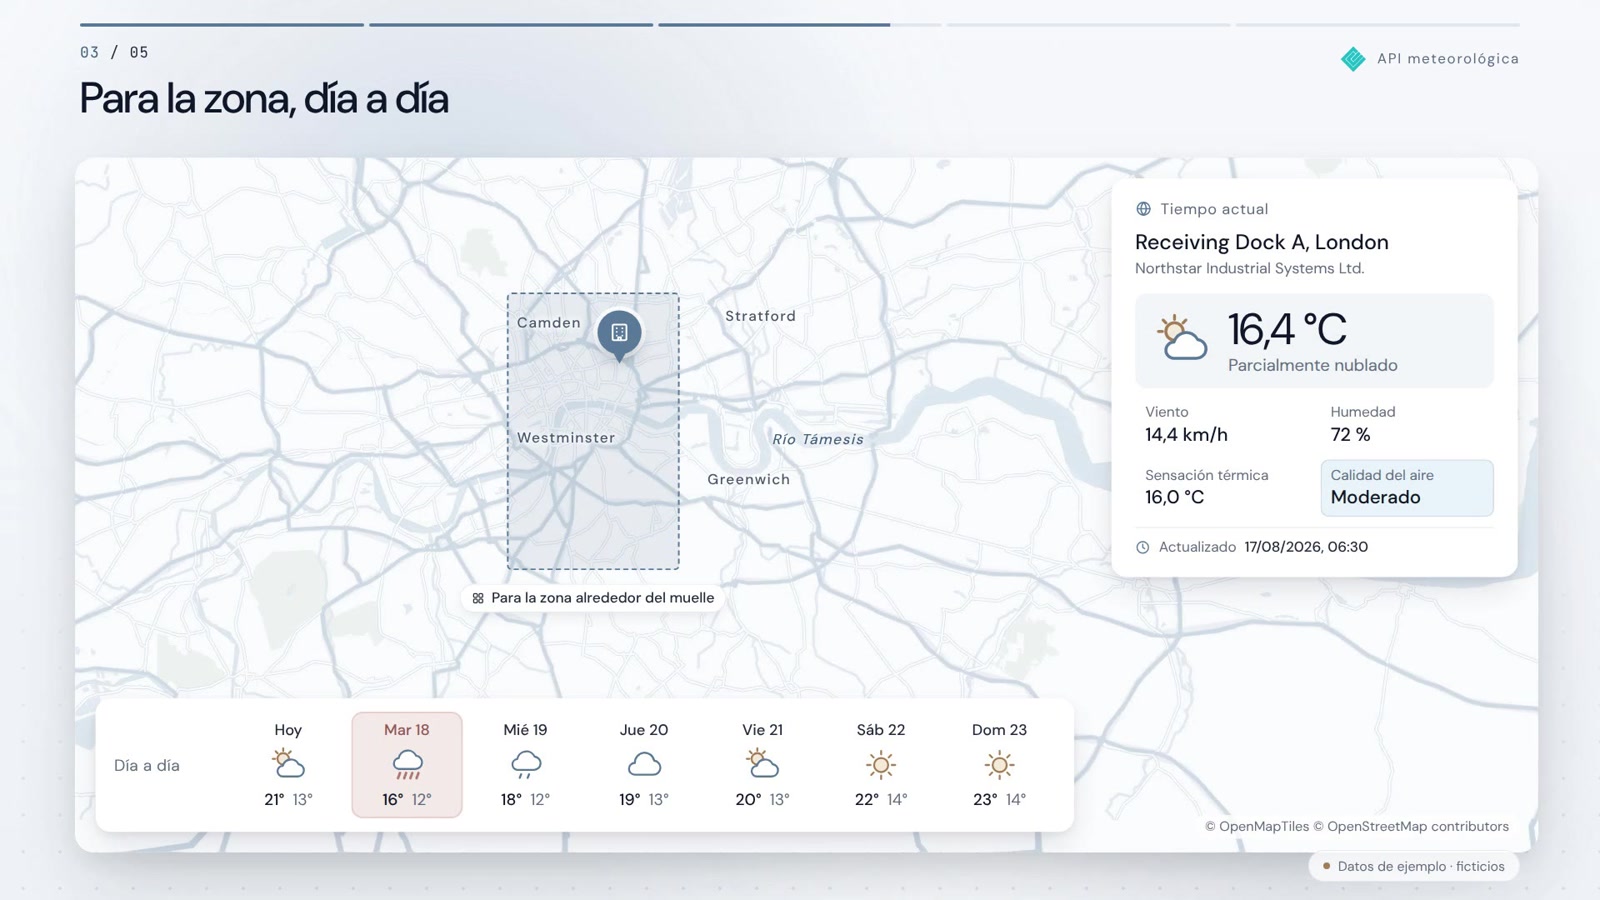The width and height of the screenshot is (1600, 900).
Task: Open the Calidad del aire Moderado tile
Action: point(1407,488)
